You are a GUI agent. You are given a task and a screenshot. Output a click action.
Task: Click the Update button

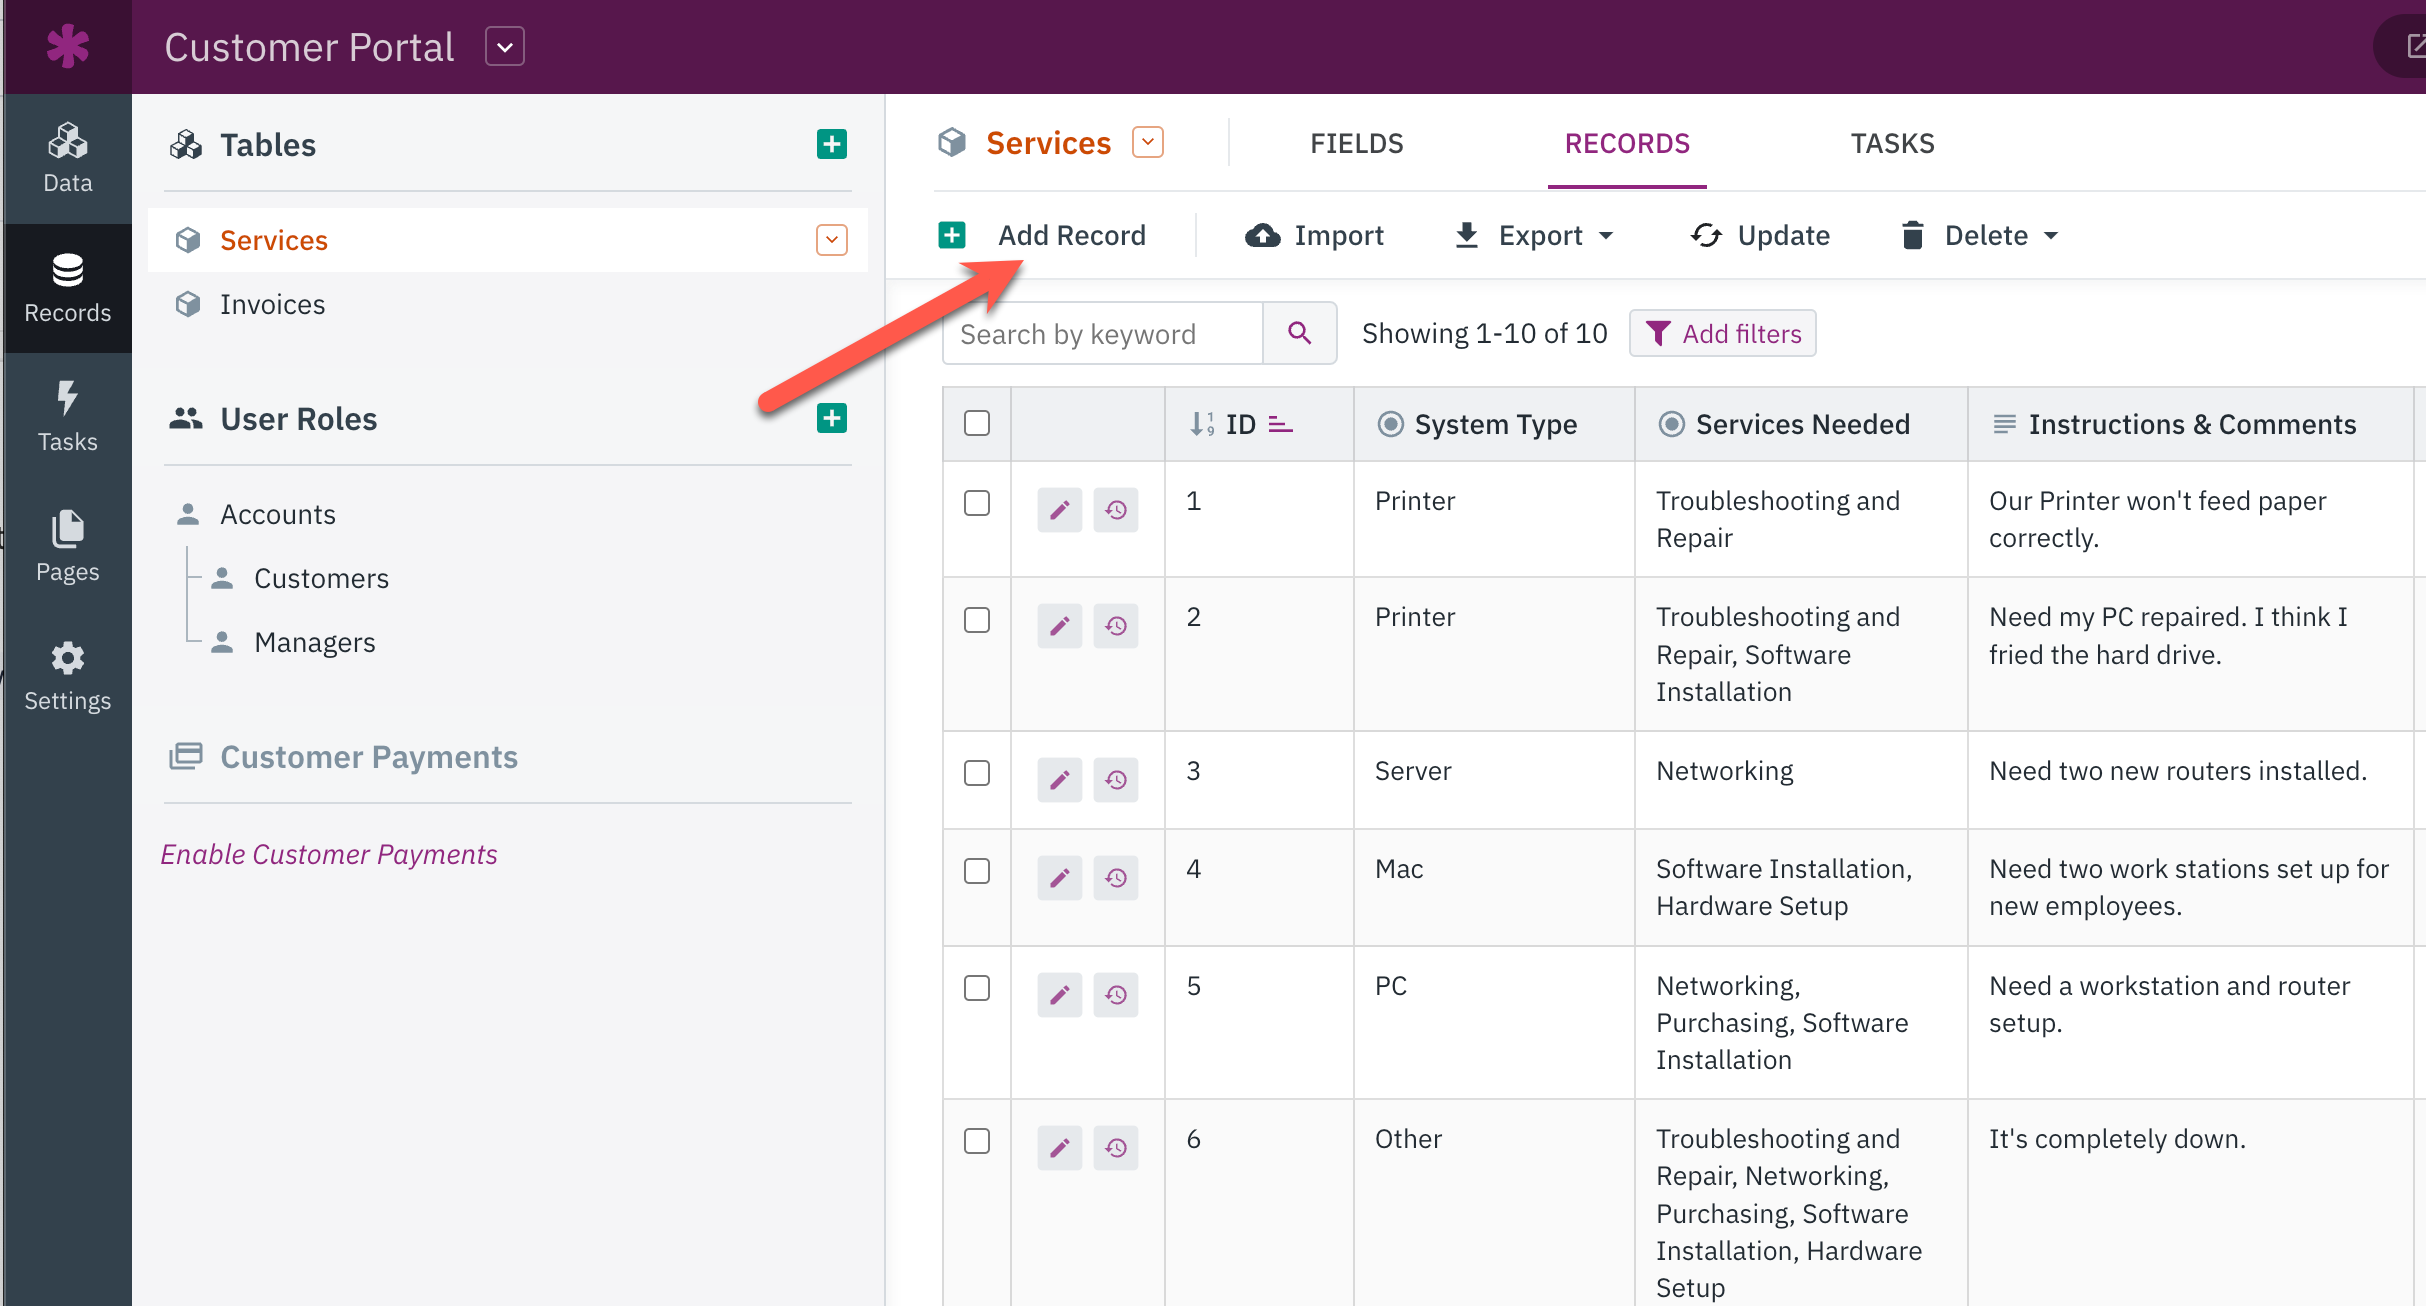pyautogui.click(x=1760, y=236)
